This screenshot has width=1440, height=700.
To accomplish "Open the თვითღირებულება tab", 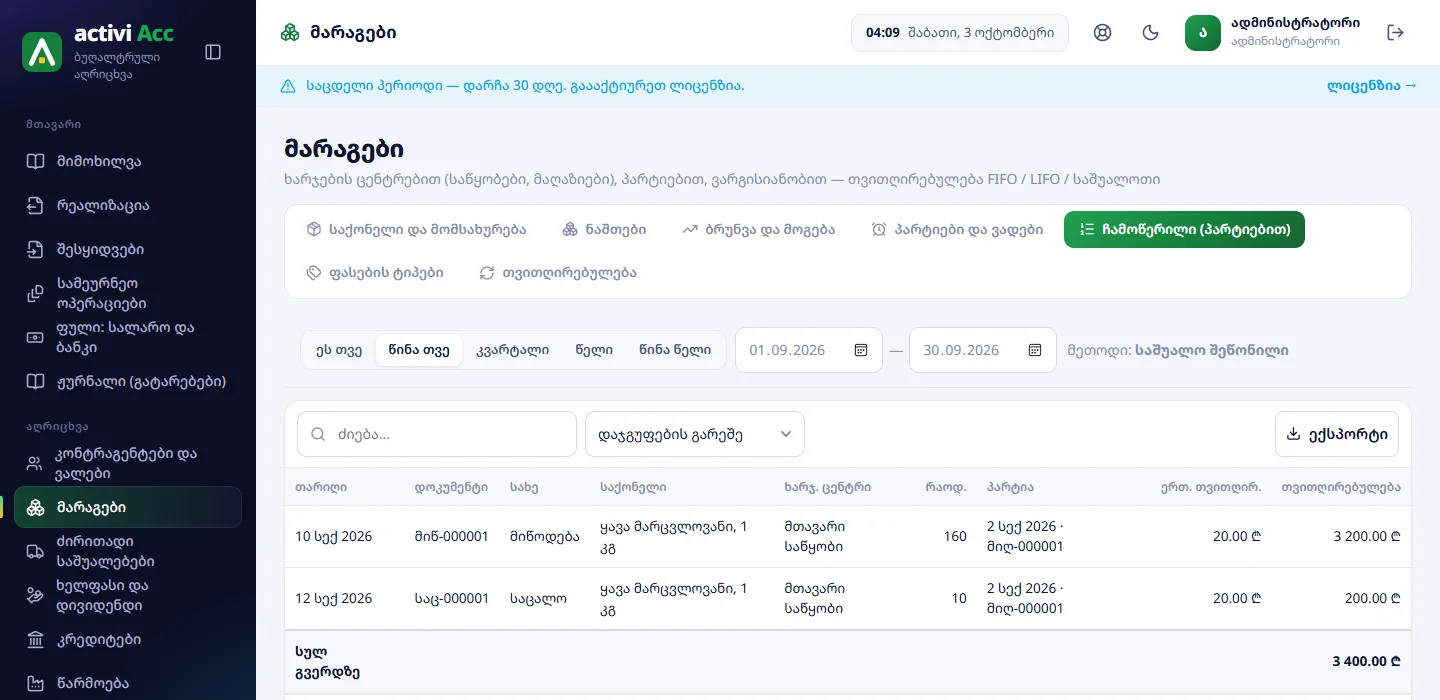I will coord(558,272).
